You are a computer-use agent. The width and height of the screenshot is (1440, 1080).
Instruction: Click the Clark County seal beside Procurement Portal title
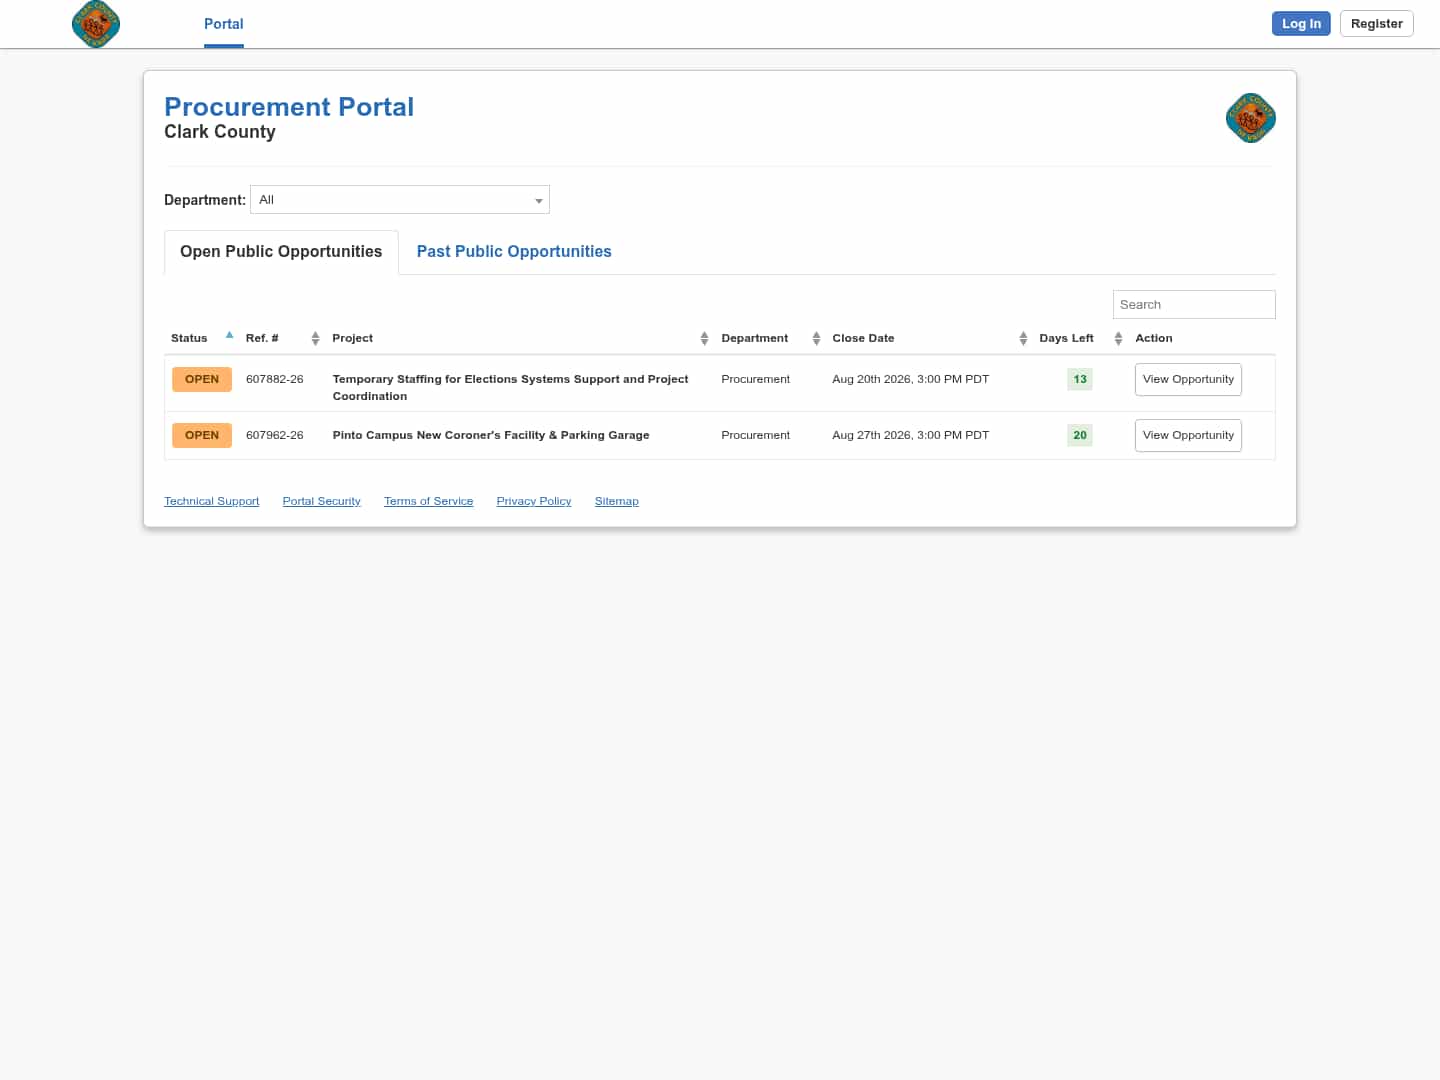tap(1250, 118)
